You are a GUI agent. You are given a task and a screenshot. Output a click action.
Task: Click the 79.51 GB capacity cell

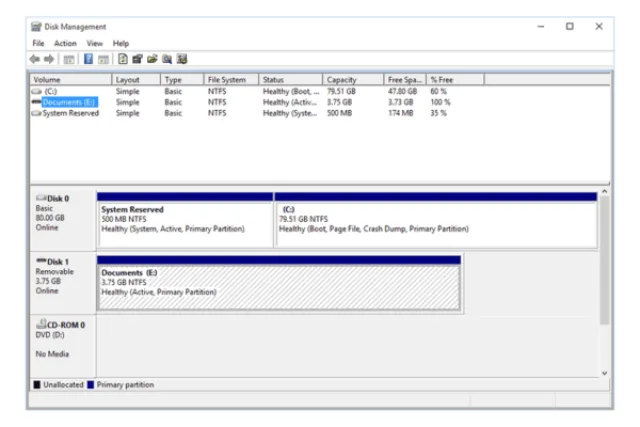point(341,91)
